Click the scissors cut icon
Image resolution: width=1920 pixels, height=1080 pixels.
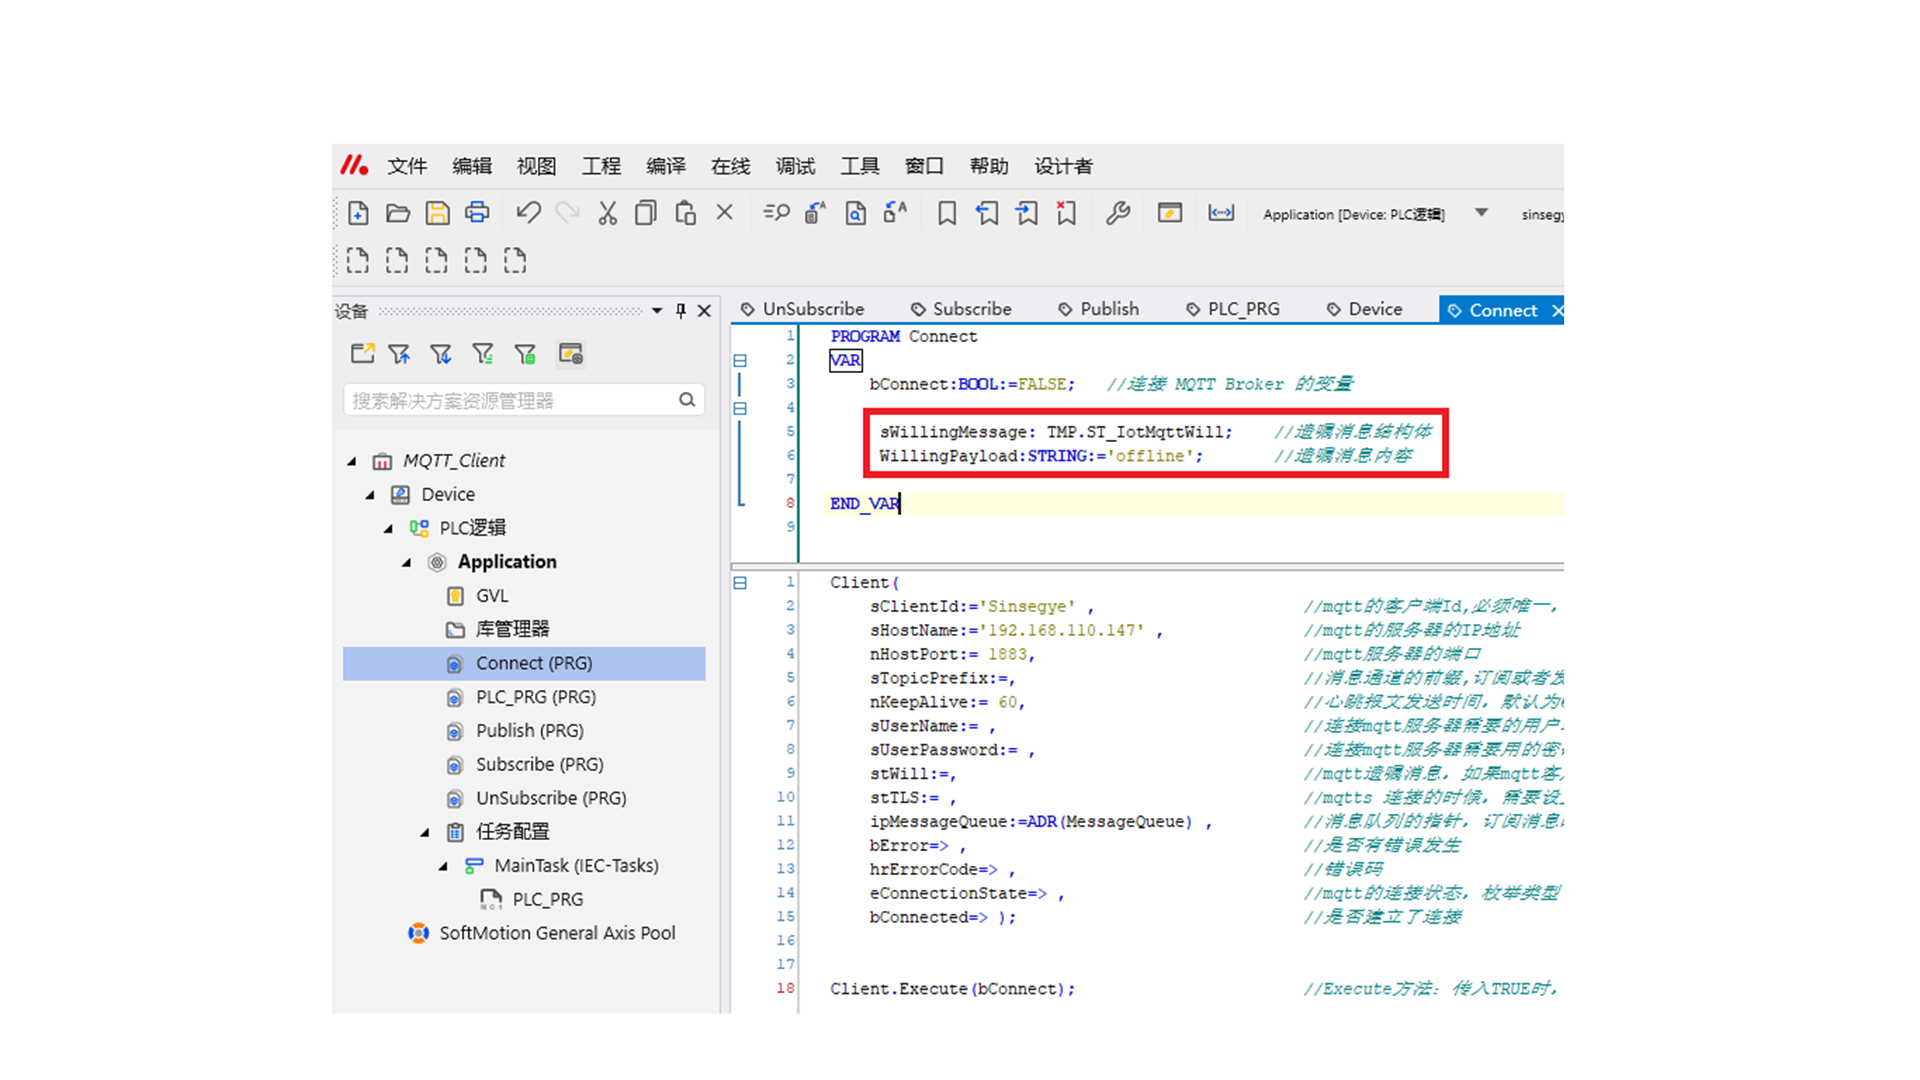[607, 213]
